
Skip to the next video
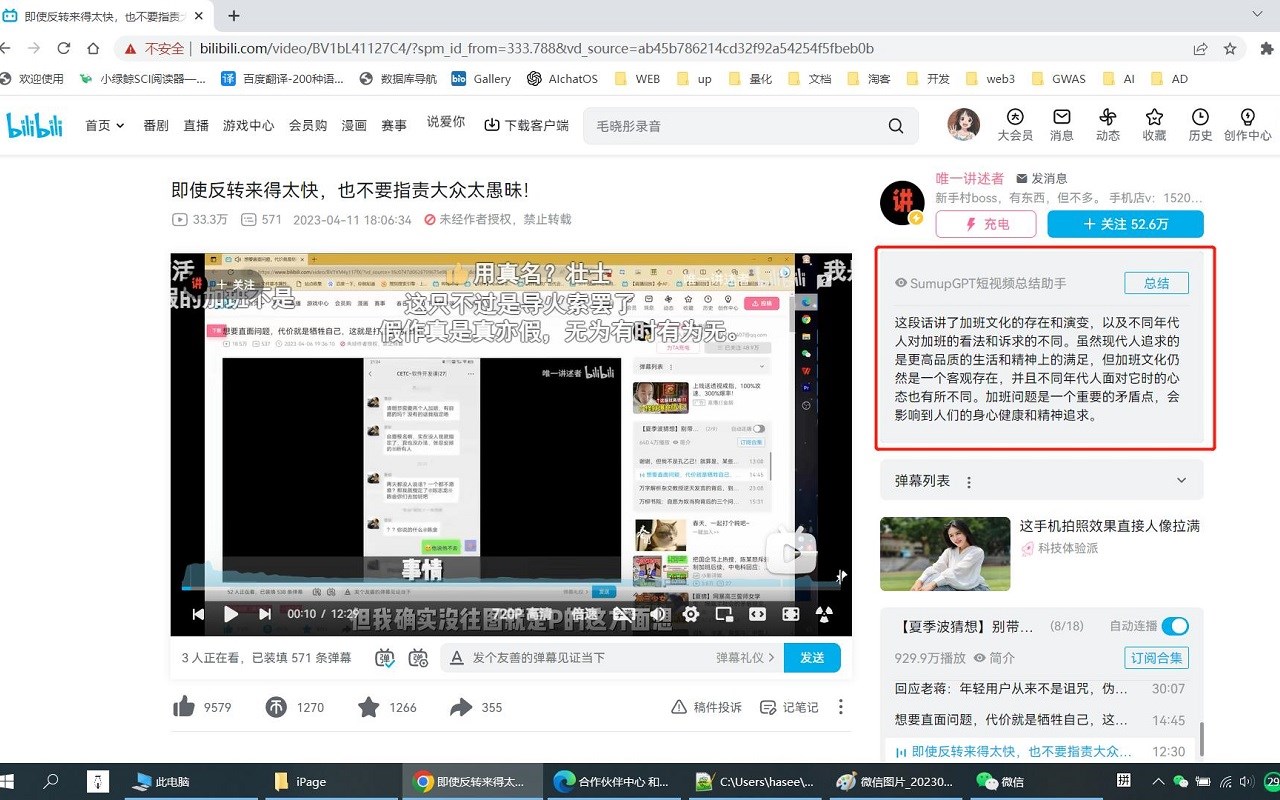[265, 614]
